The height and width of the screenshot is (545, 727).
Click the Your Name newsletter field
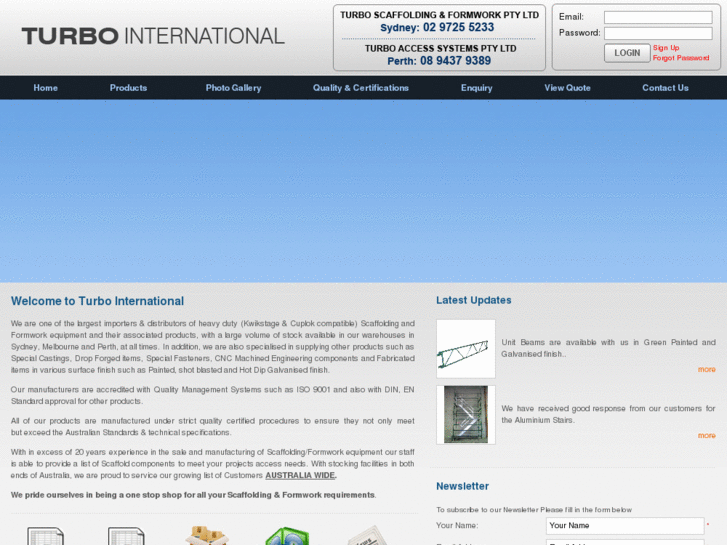click(x=625, y=526)
